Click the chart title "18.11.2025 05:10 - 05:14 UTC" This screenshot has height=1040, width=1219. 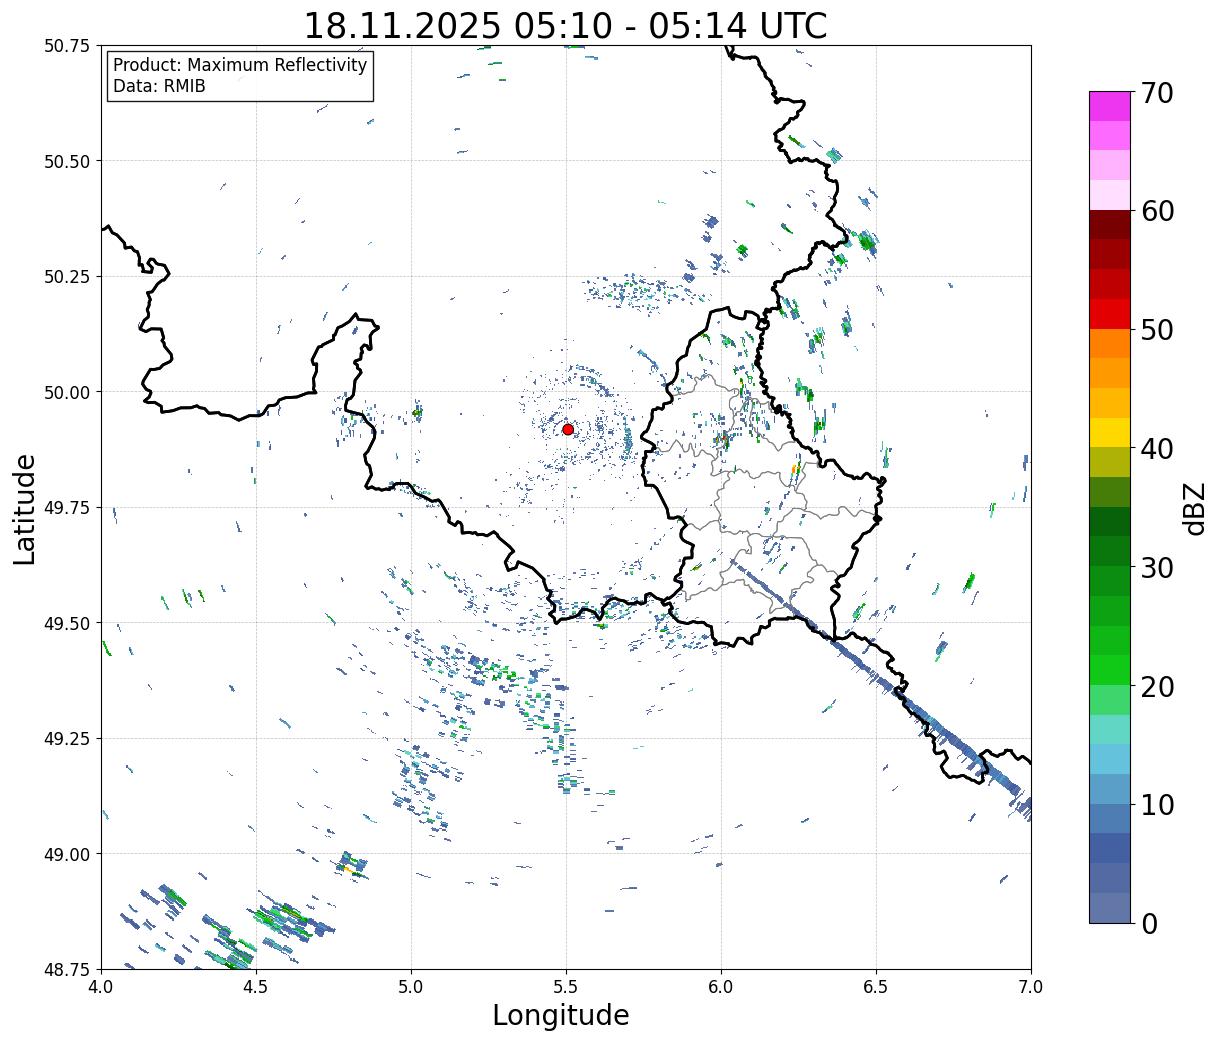click(x=565, y=25)
